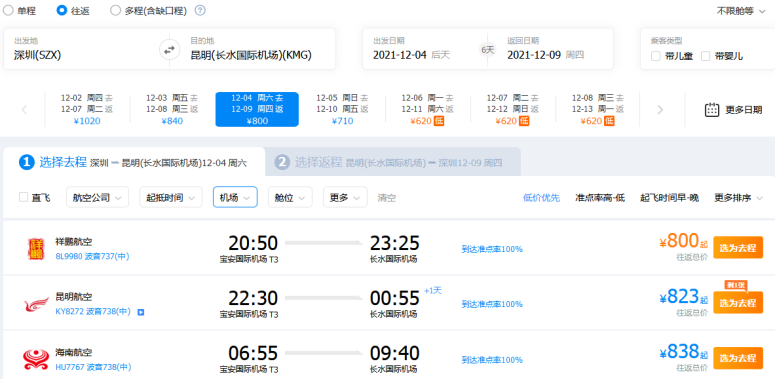Viewport: 777px width, 379px height.
Task: Click the Hainan Airlines logo
Action: [x=36, y=360]
